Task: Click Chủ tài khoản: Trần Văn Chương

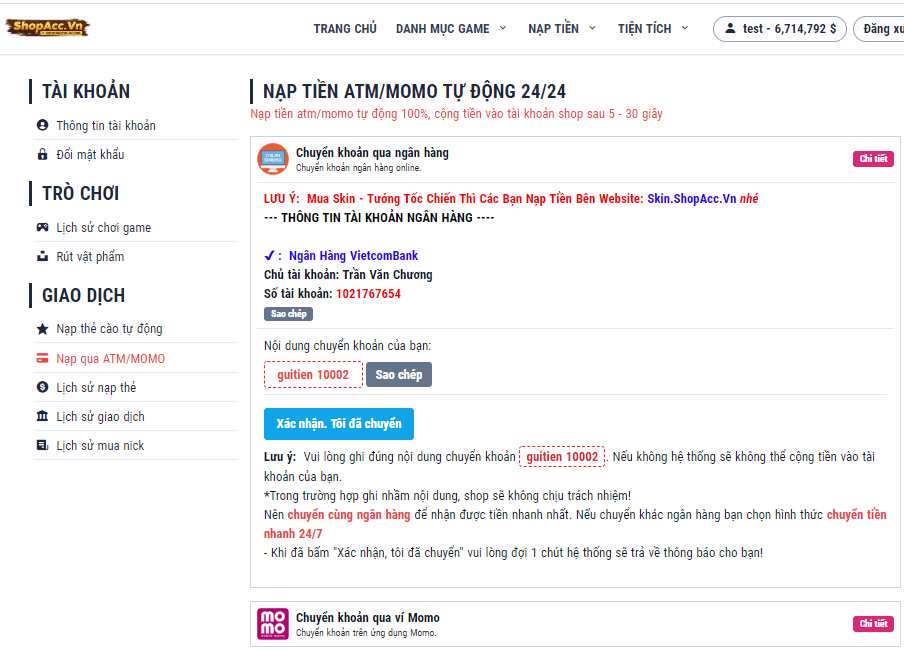Action: coord(348,274)
